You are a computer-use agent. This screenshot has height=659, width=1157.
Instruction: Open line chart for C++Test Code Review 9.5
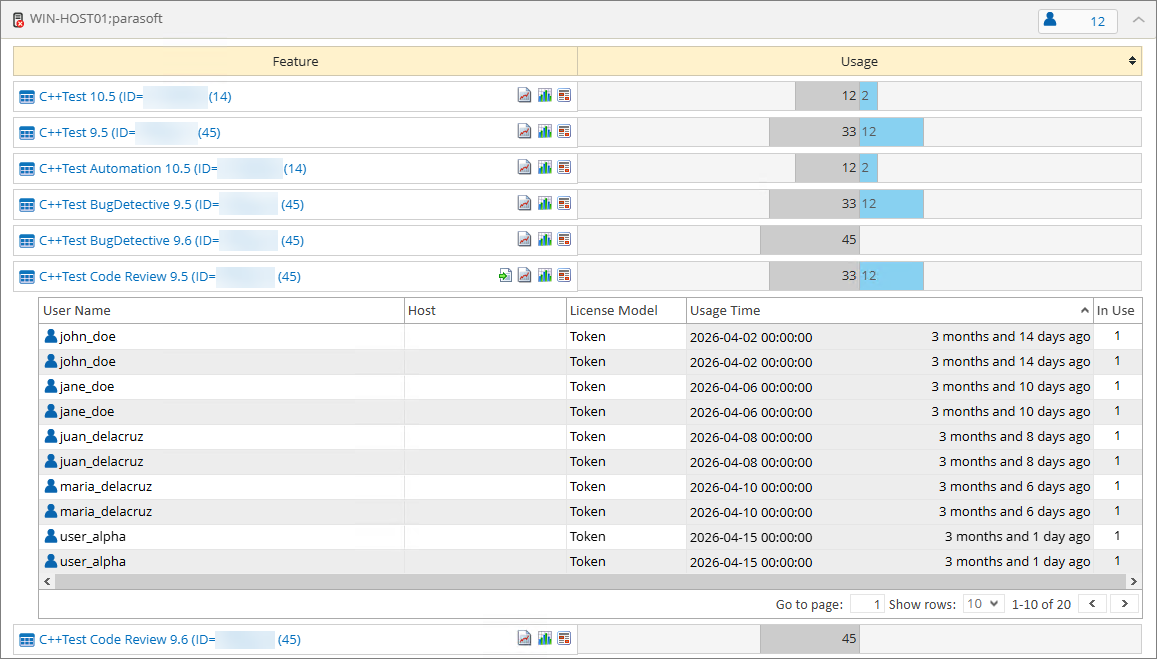(x=525, y=275)
